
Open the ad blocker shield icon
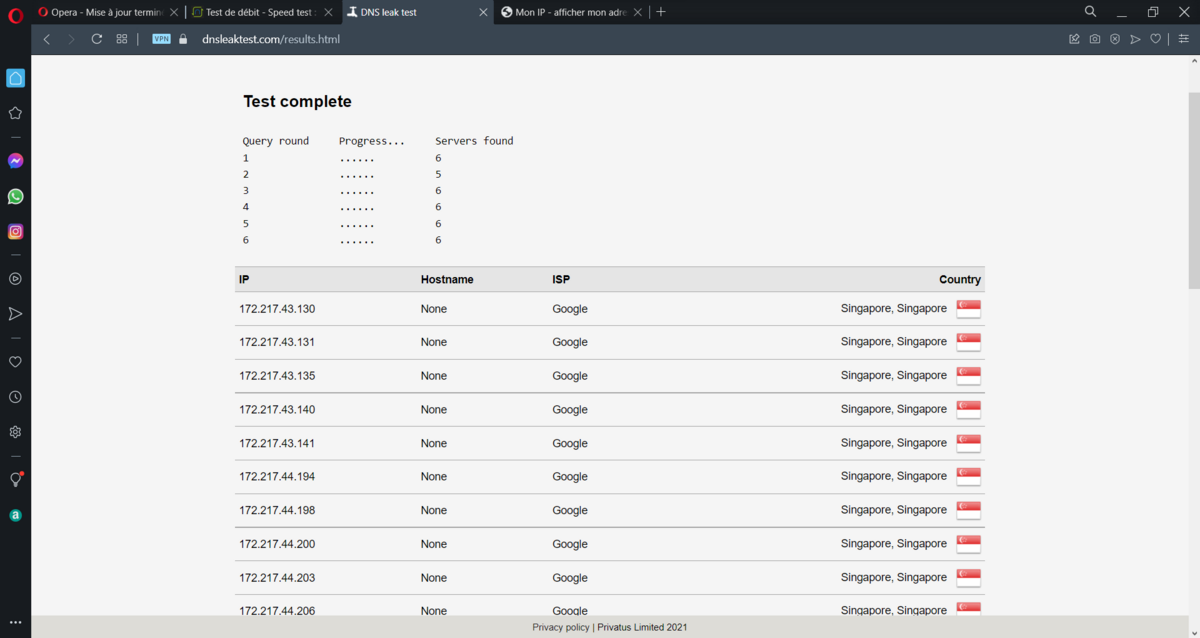point(1115,39)
